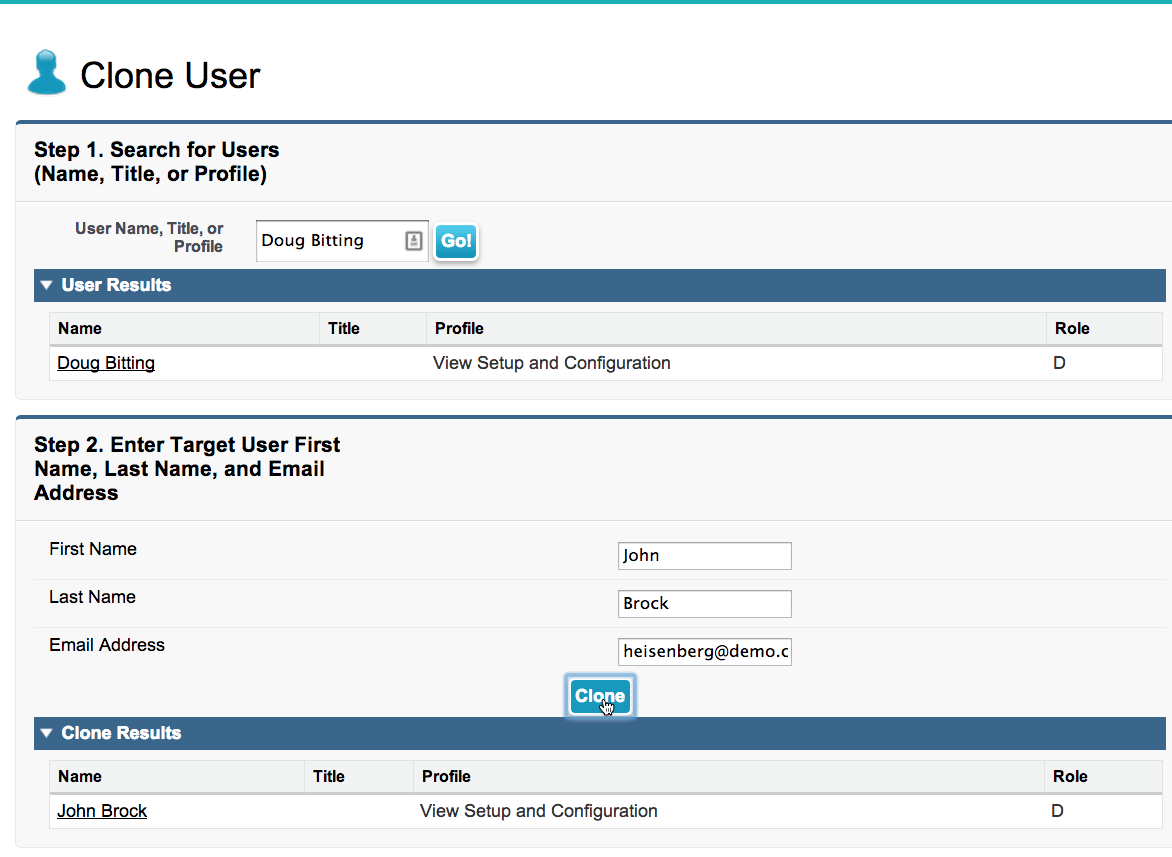
Task: Click the Clone User silhouette icon
Action: [46, 74]
